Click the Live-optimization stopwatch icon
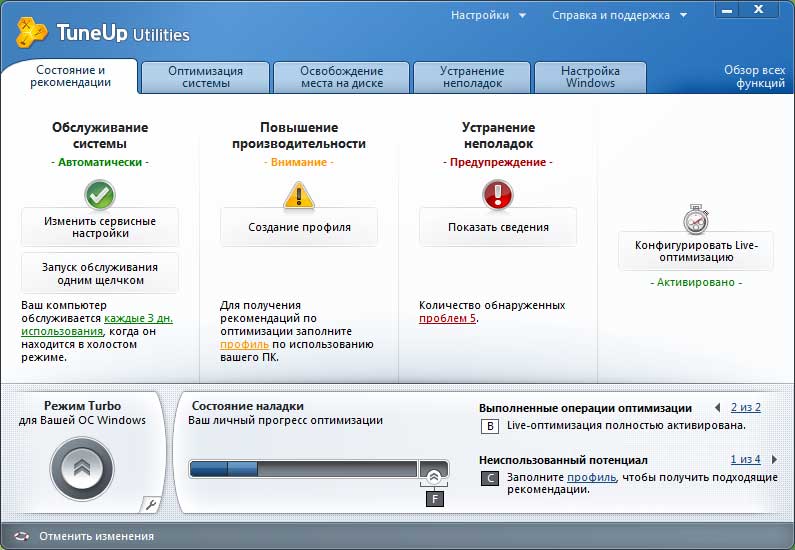 pyautogui.click(x=695, y=218)
